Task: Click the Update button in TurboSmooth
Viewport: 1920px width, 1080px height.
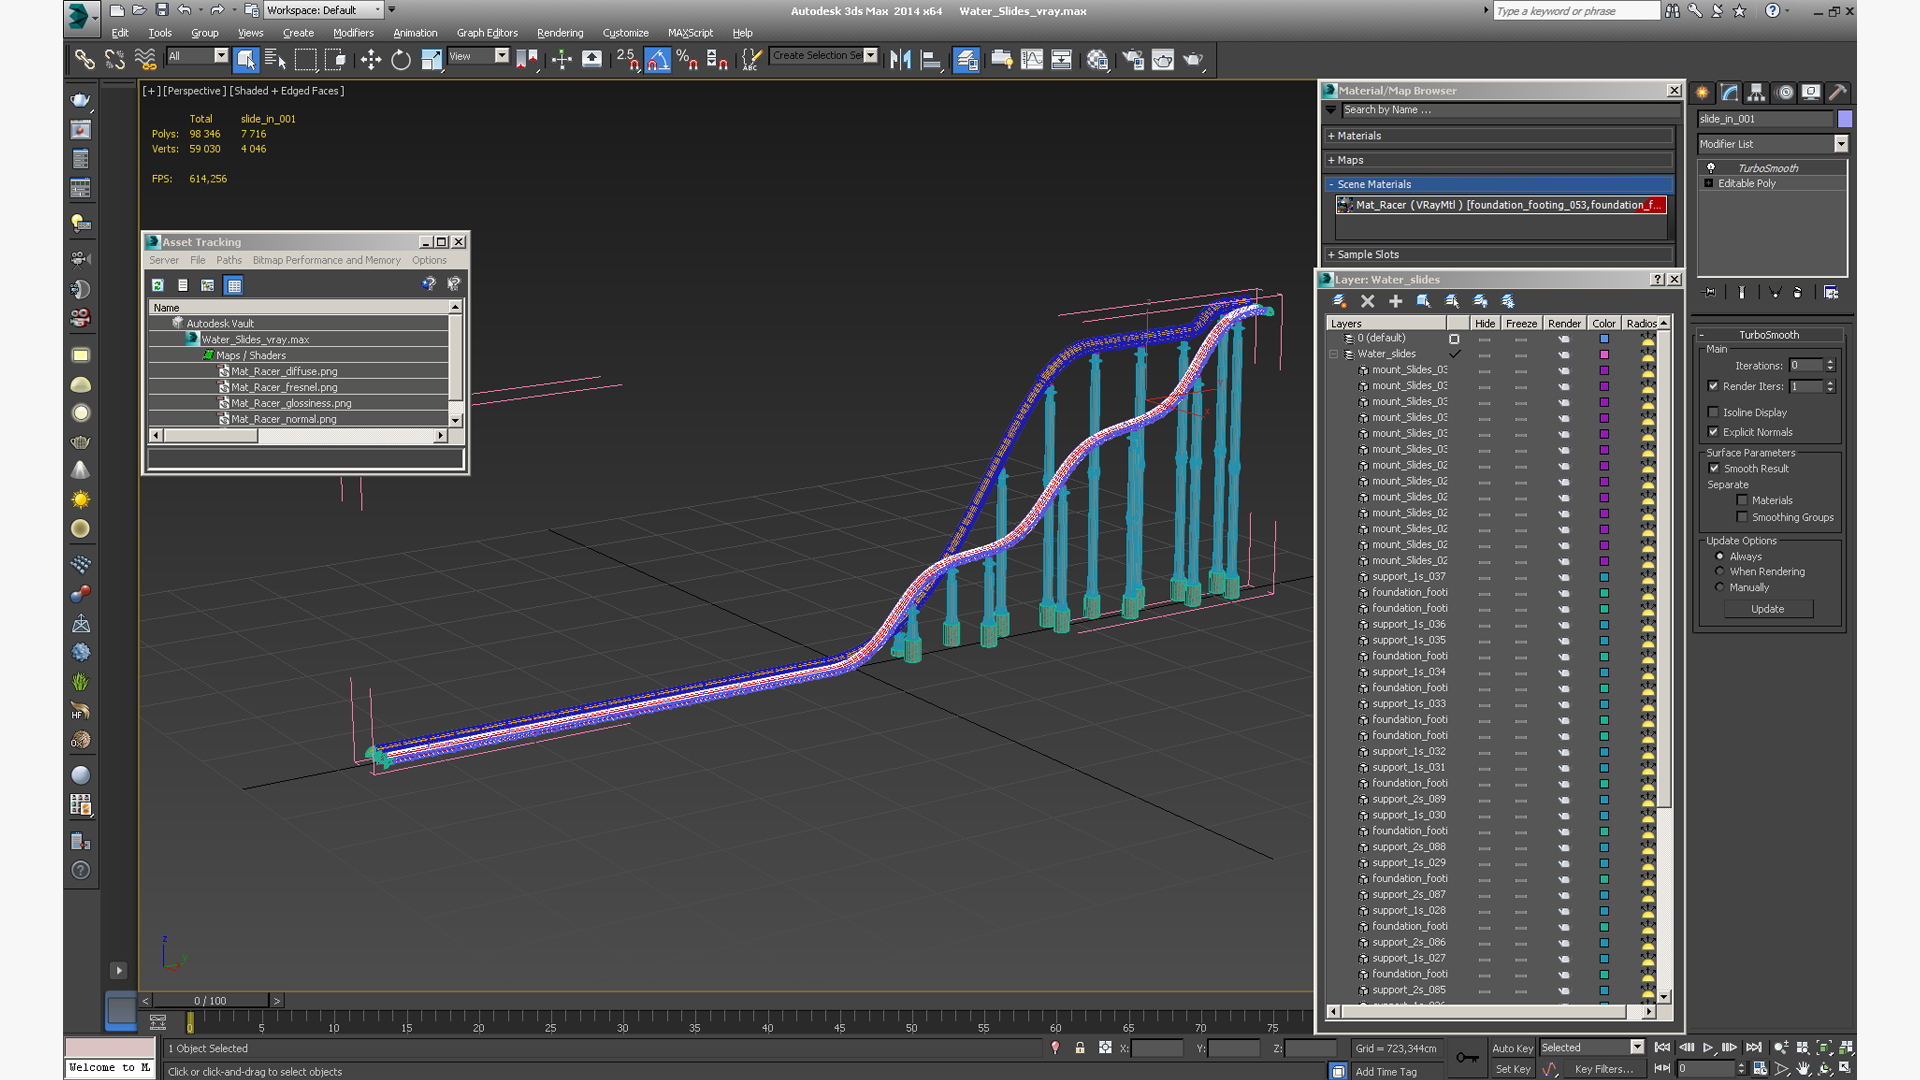Action: pos(1767,609)
